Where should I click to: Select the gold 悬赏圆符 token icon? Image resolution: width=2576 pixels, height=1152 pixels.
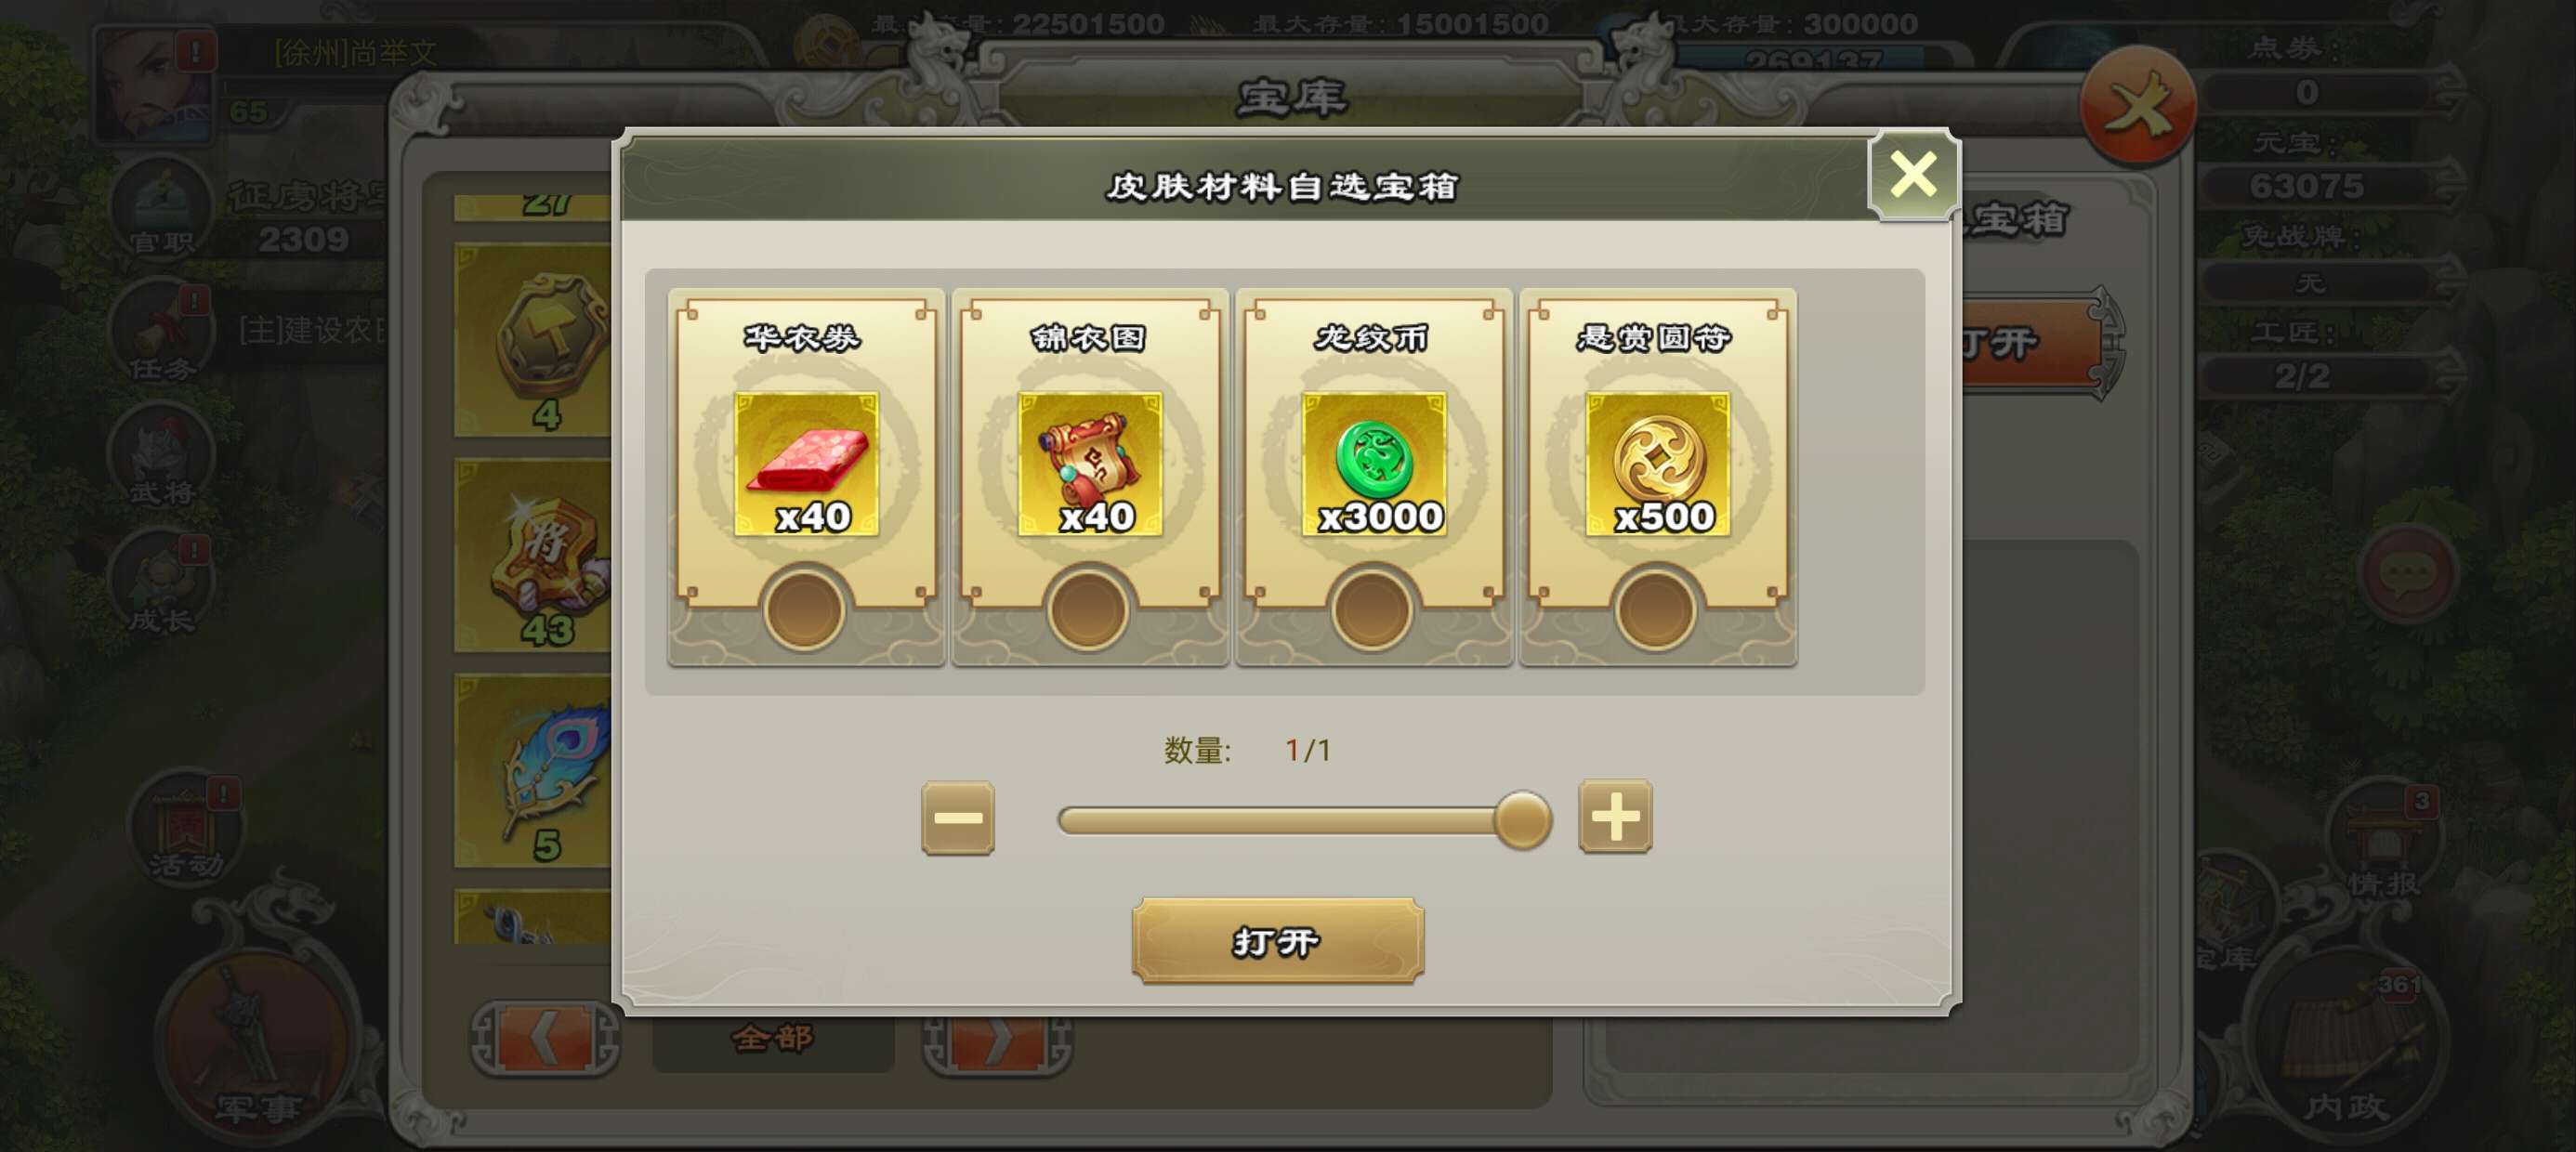point(1658,464)
